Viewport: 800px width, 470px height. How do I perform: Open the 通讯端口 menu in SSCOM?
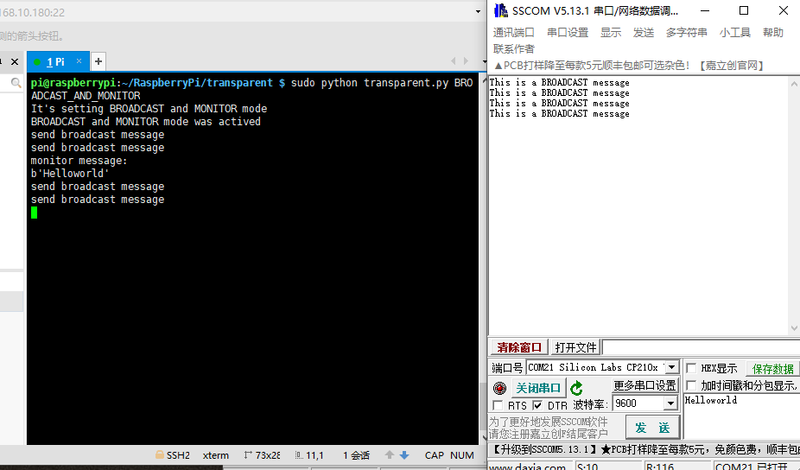[x=513, y=33]
